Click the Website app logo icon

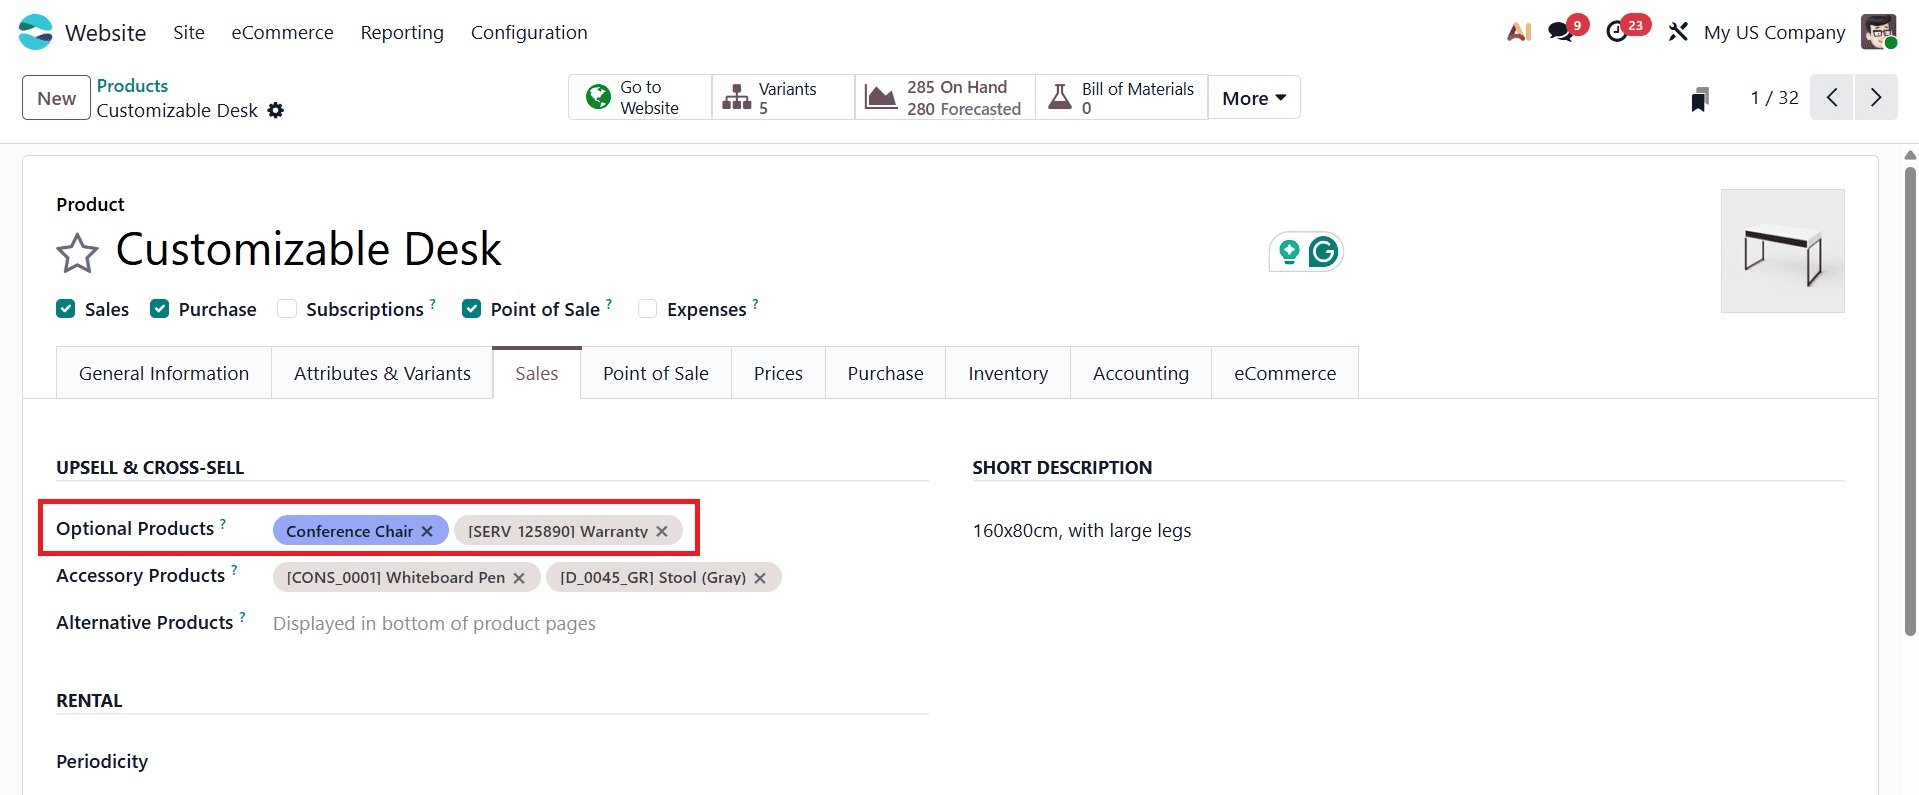pyautogui.click(x=35, y=32)
